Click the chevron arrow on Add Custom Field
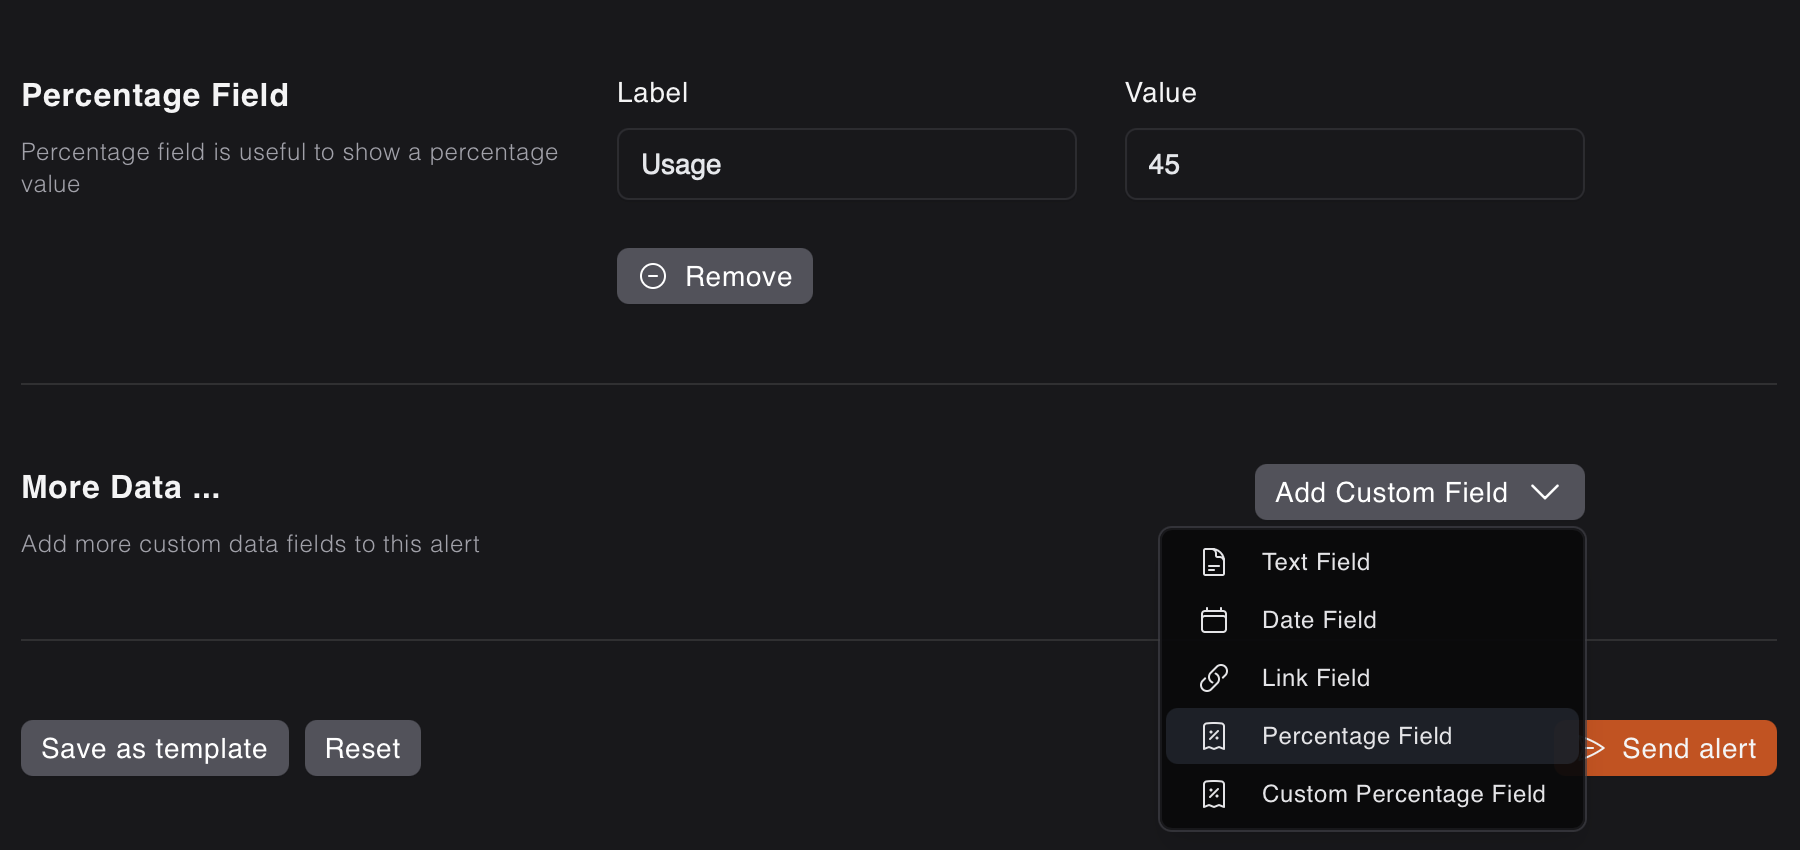This screenshot has height=850, width=1800. coord(1545,492)
